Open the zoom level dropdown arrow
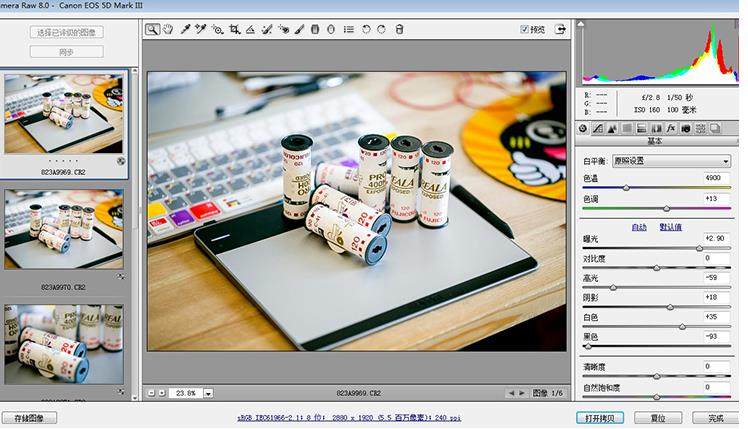Viewport: 748px width, 429px height. click(208, 393)
